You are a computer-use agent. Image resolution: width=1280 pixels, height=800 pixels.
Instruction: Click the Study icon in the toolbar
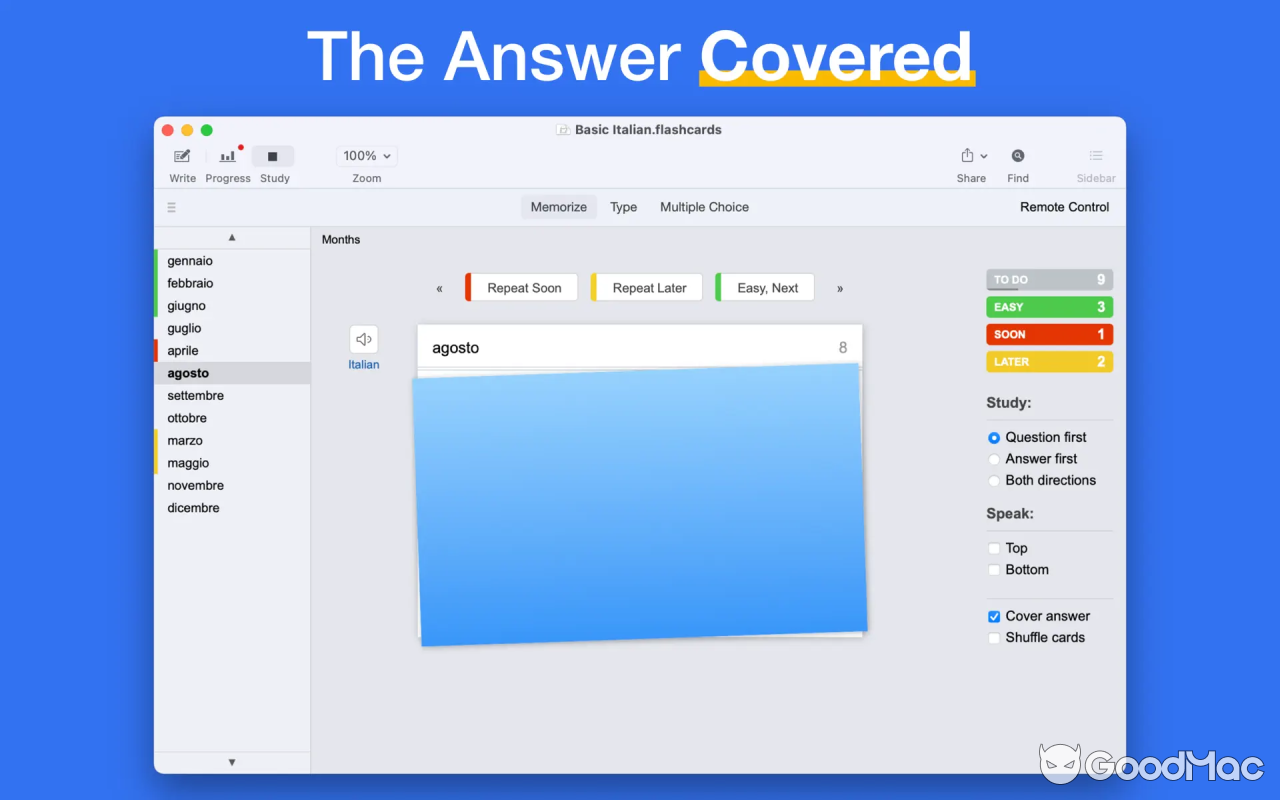tap(272, 157)
